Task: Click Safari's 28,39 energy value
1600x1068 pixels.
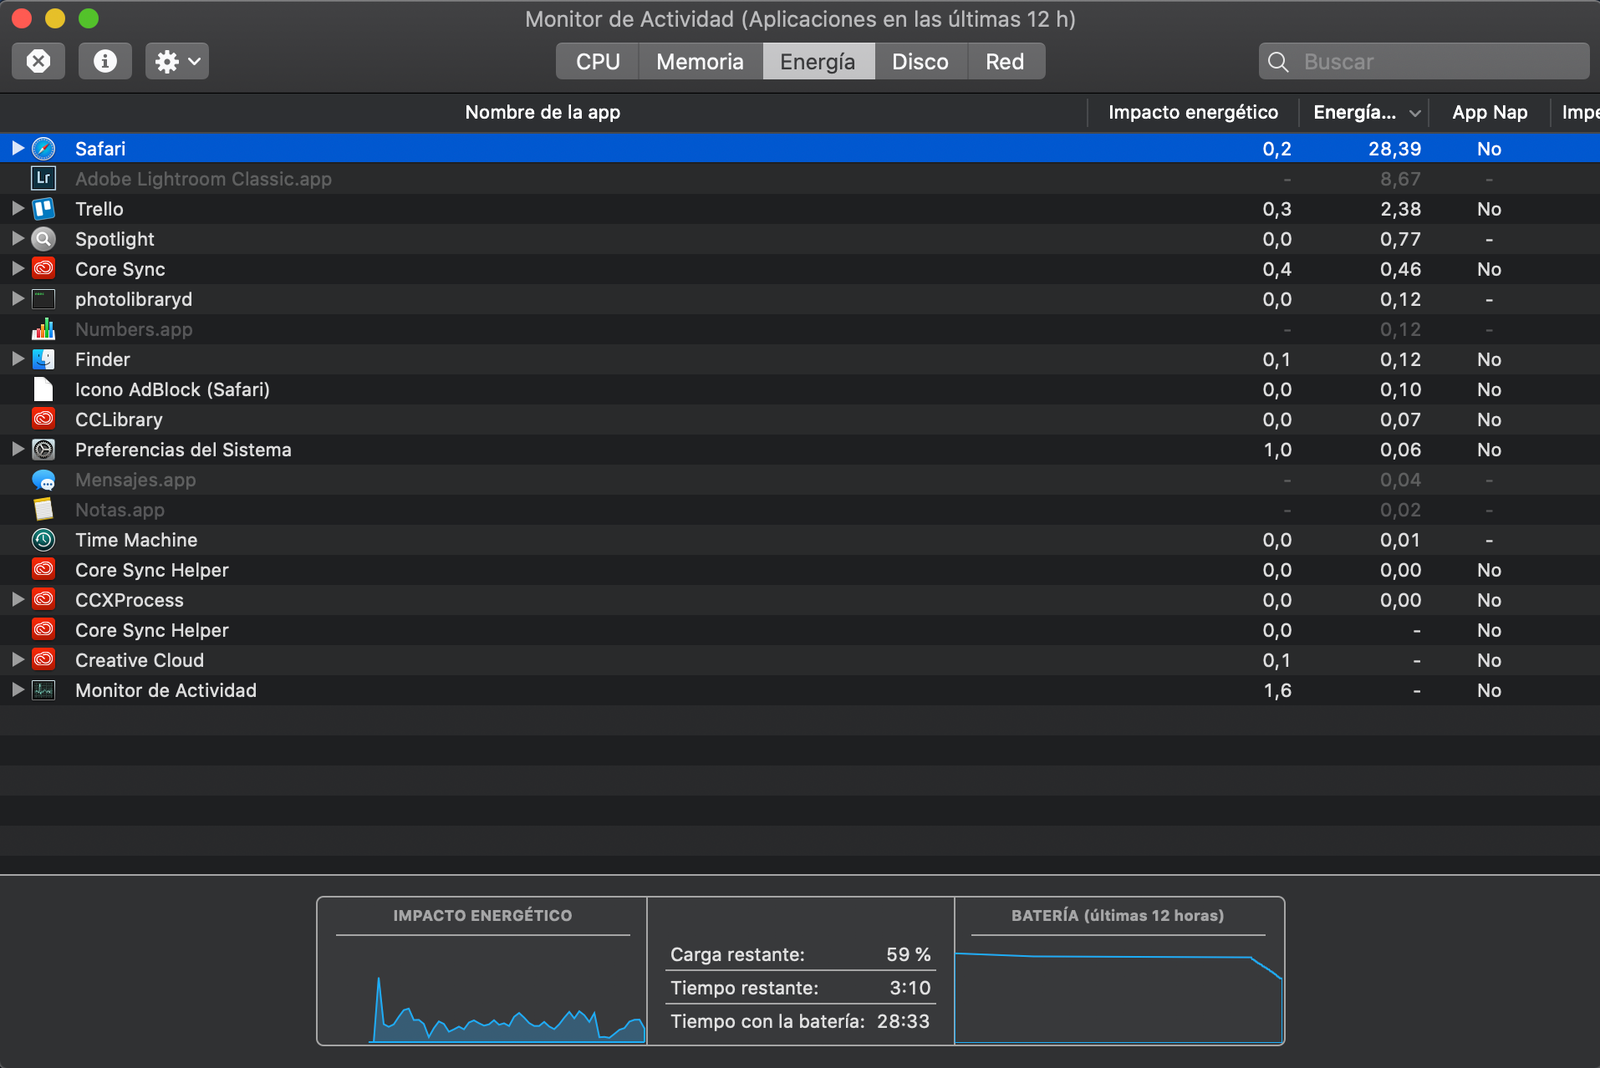Action: [1394, 149]
